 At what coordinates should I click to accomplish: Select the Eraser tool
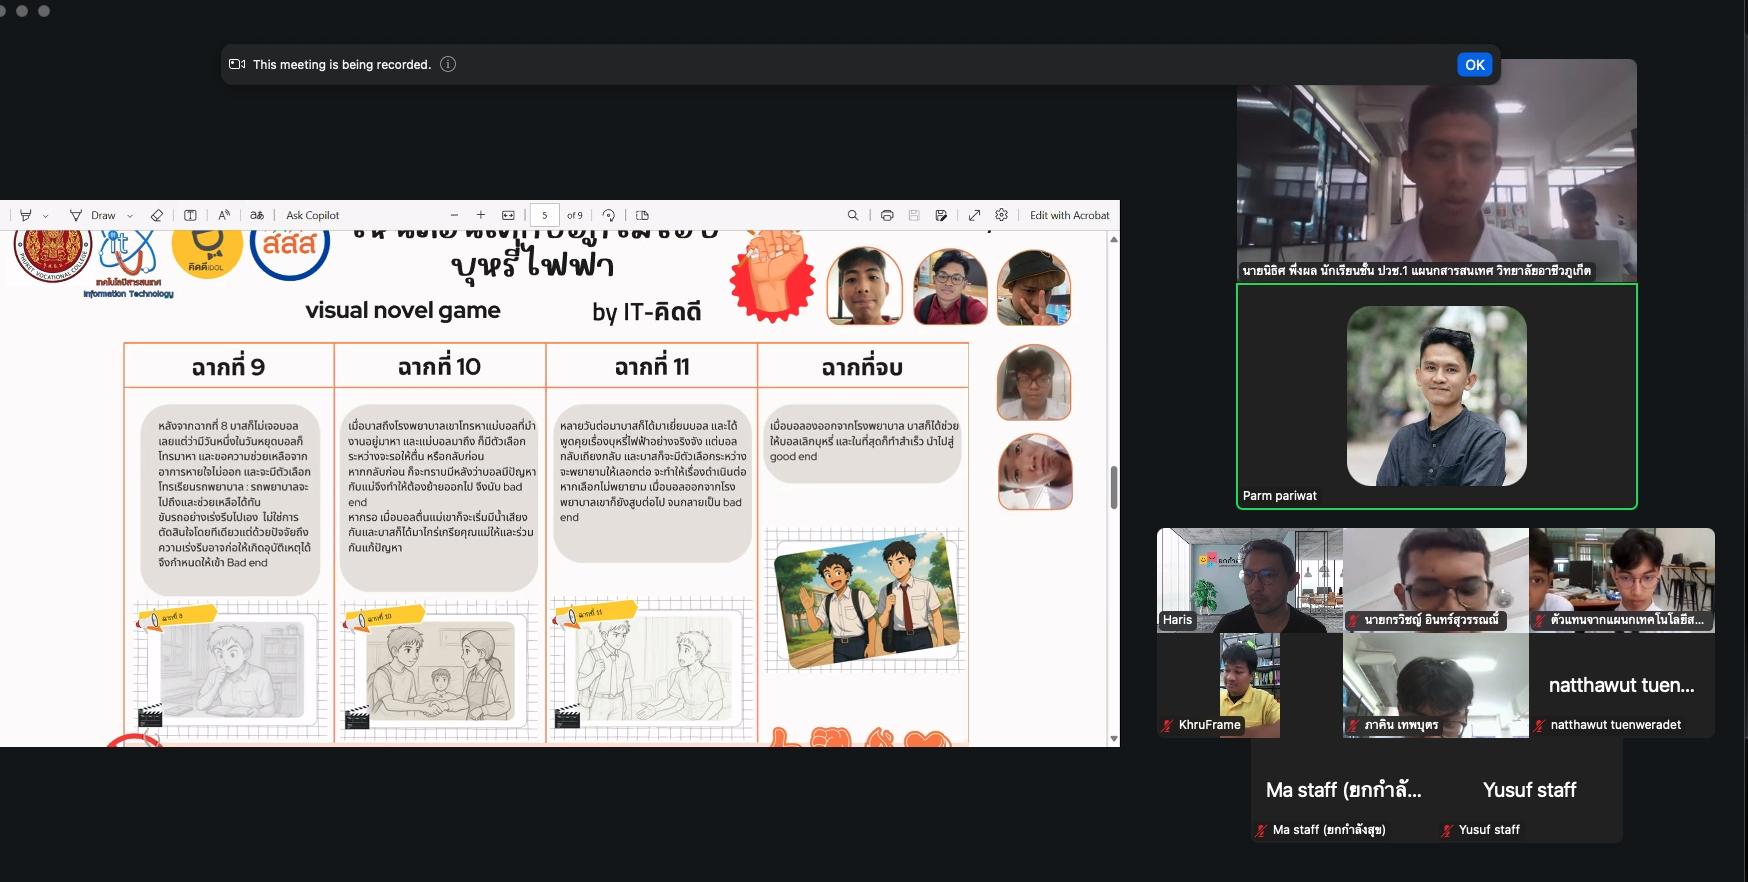coord(157,215)
